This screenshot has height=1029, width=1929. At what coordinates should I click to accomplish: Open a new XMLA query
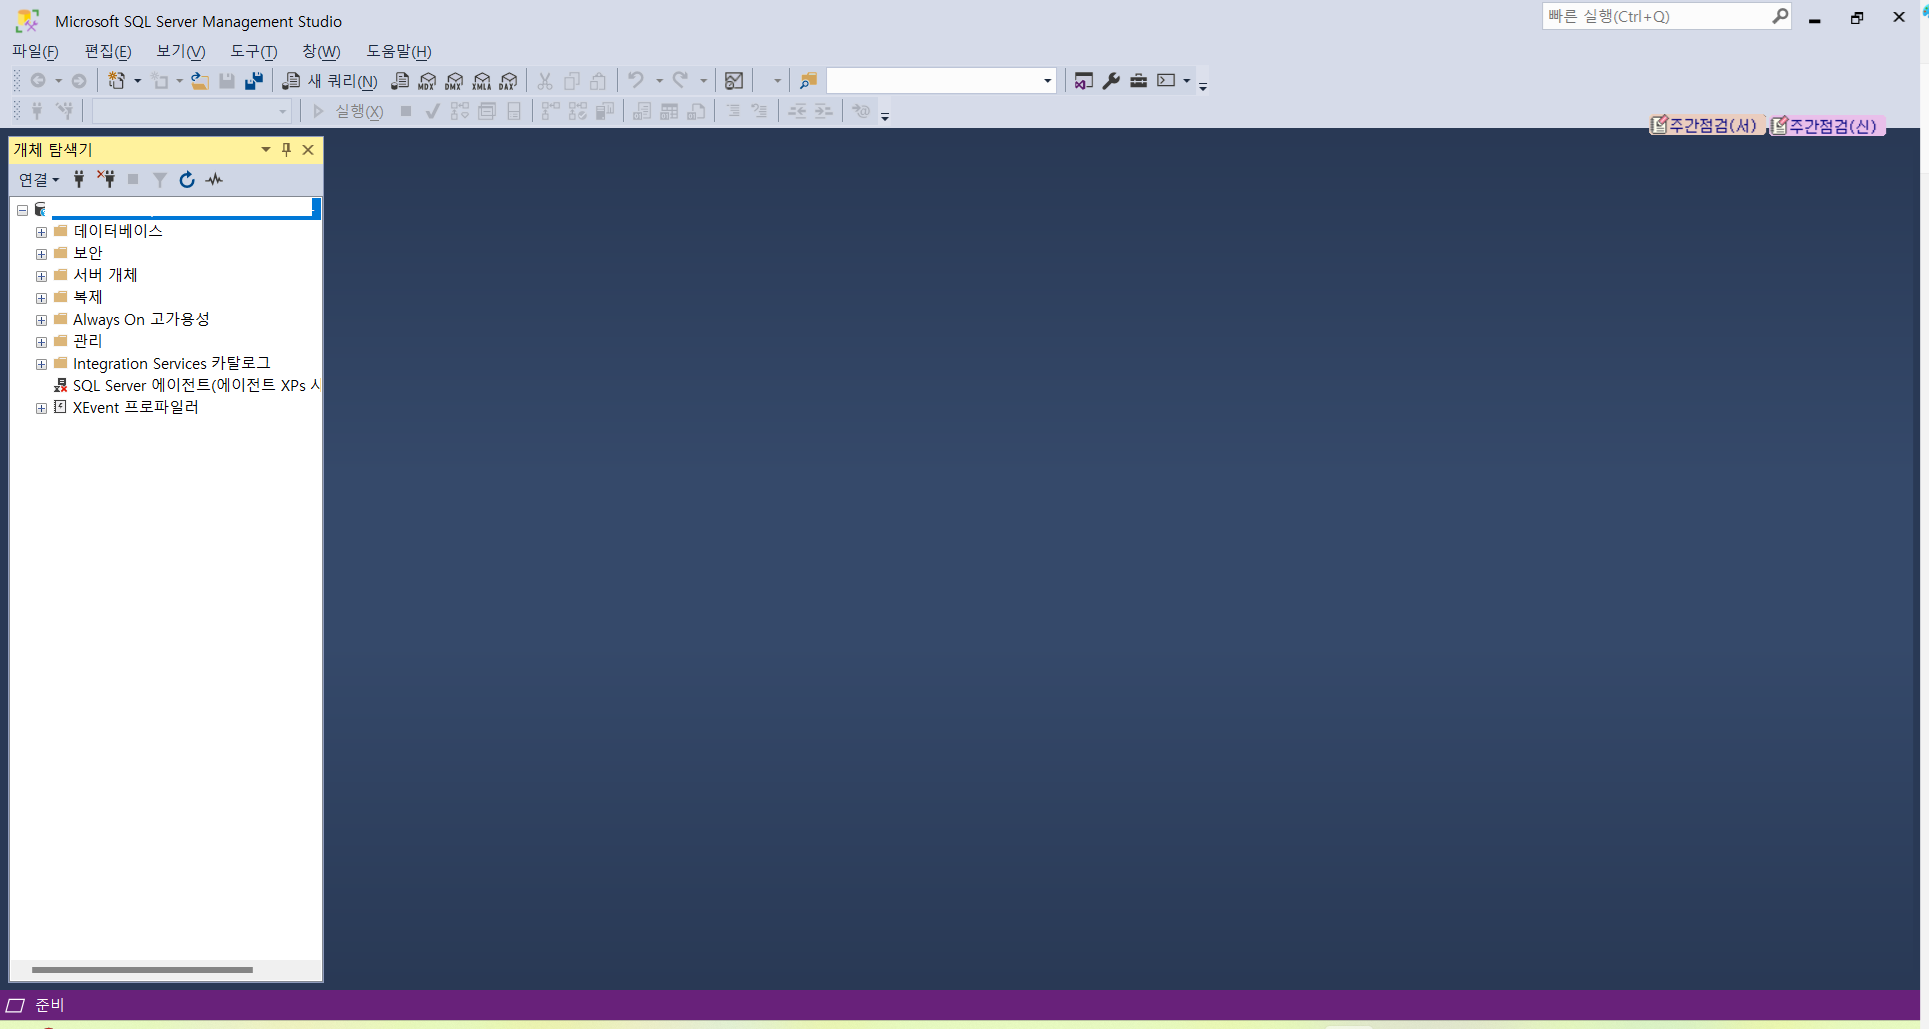point(482,81)
